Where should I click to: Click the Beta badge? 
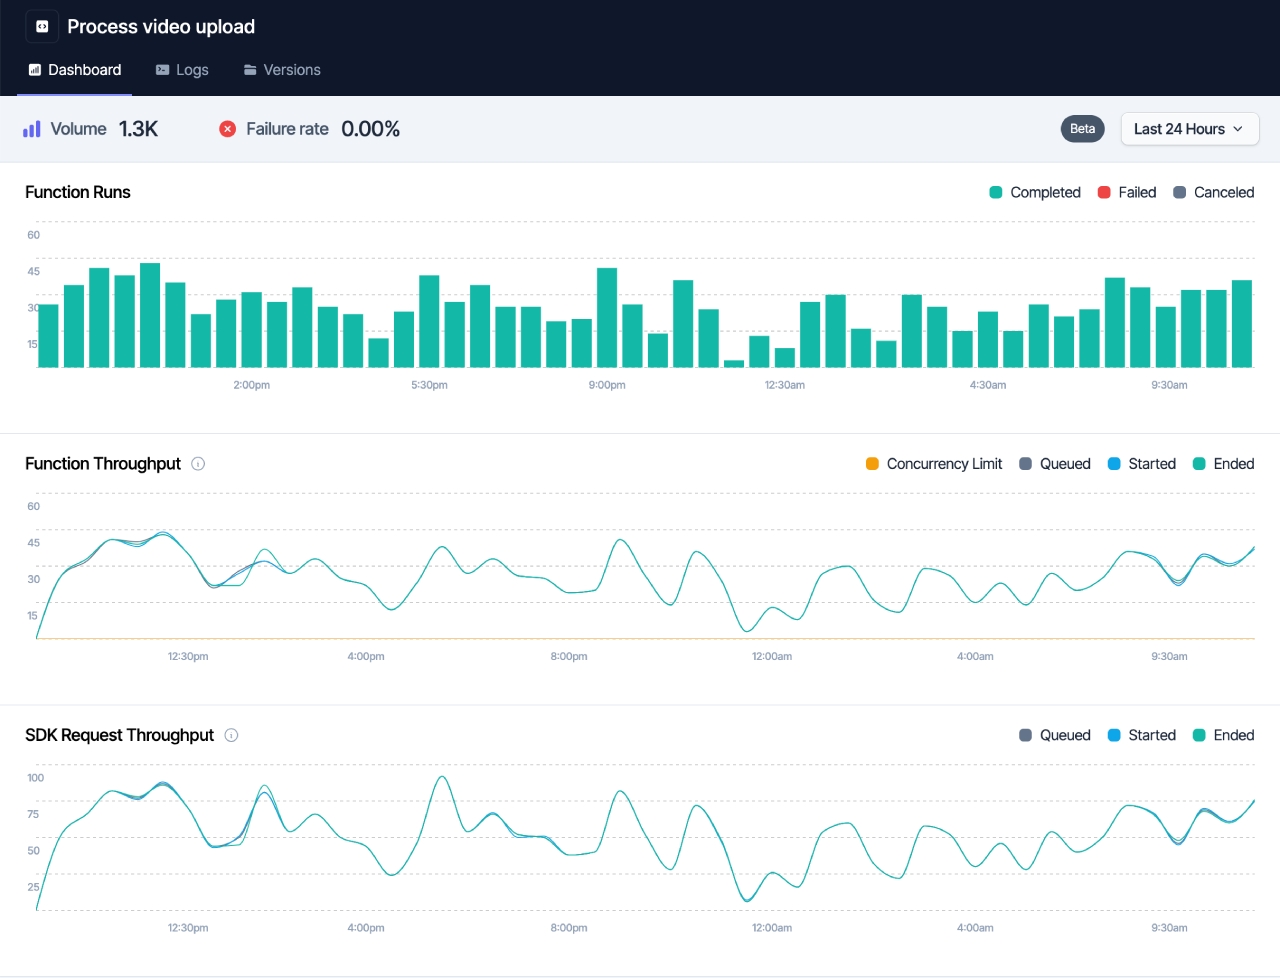1083,129
